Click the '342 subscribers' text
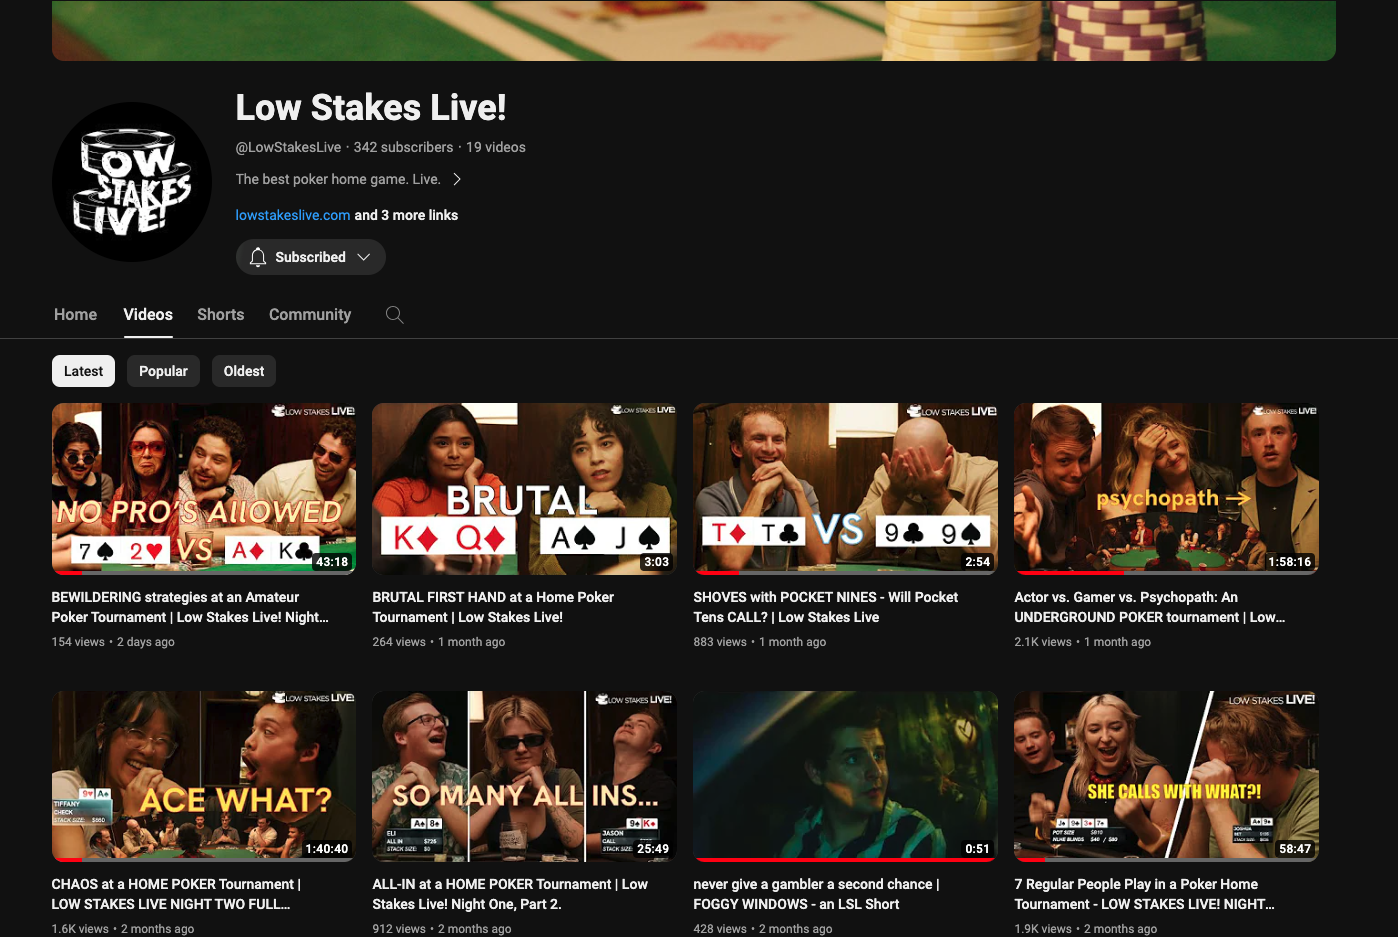This screenshot has width=1398, height=937. [x=403, y=147]
